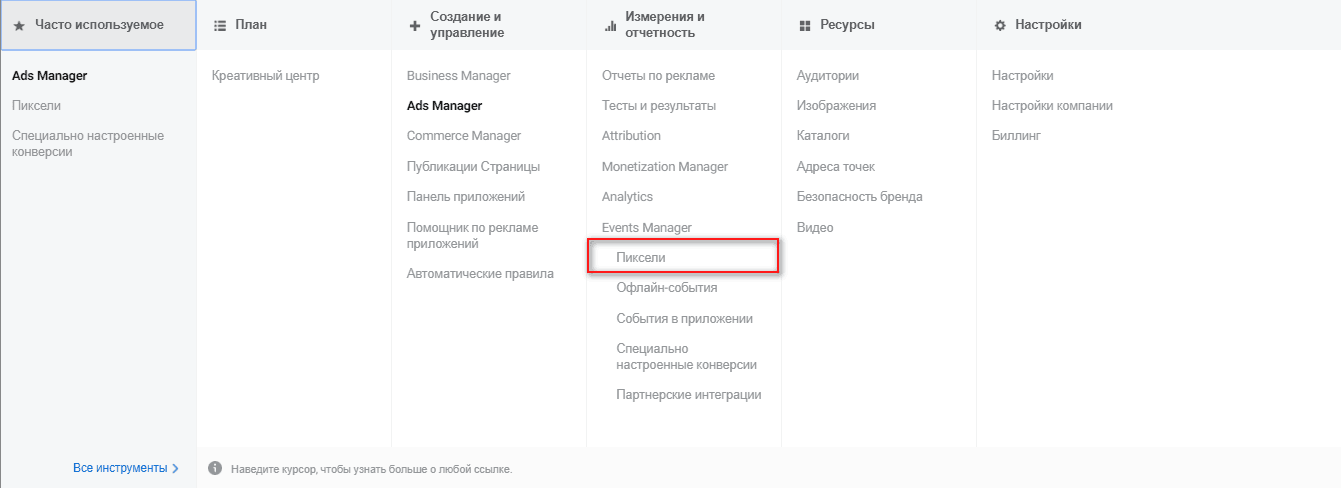Click the grid icon next to Ресурсы
The height and width of the screenshot is (488, 1341).
tap(805, 25)
